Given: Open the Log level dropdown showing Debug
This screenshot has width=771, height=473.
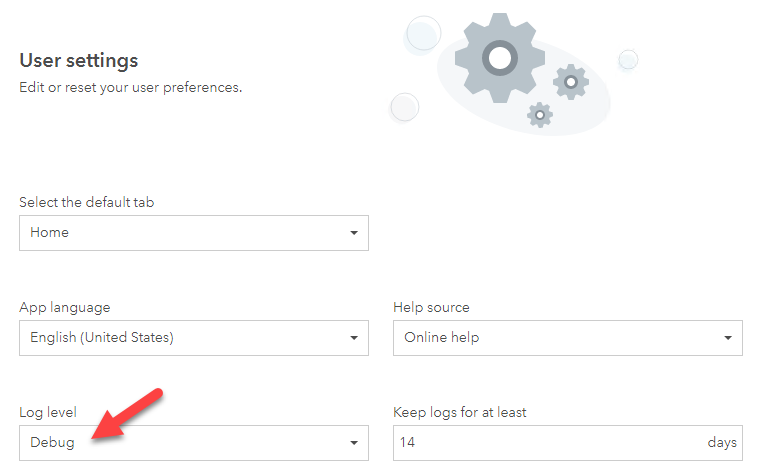Looking at the screenshot, I should tap(180, 443).
